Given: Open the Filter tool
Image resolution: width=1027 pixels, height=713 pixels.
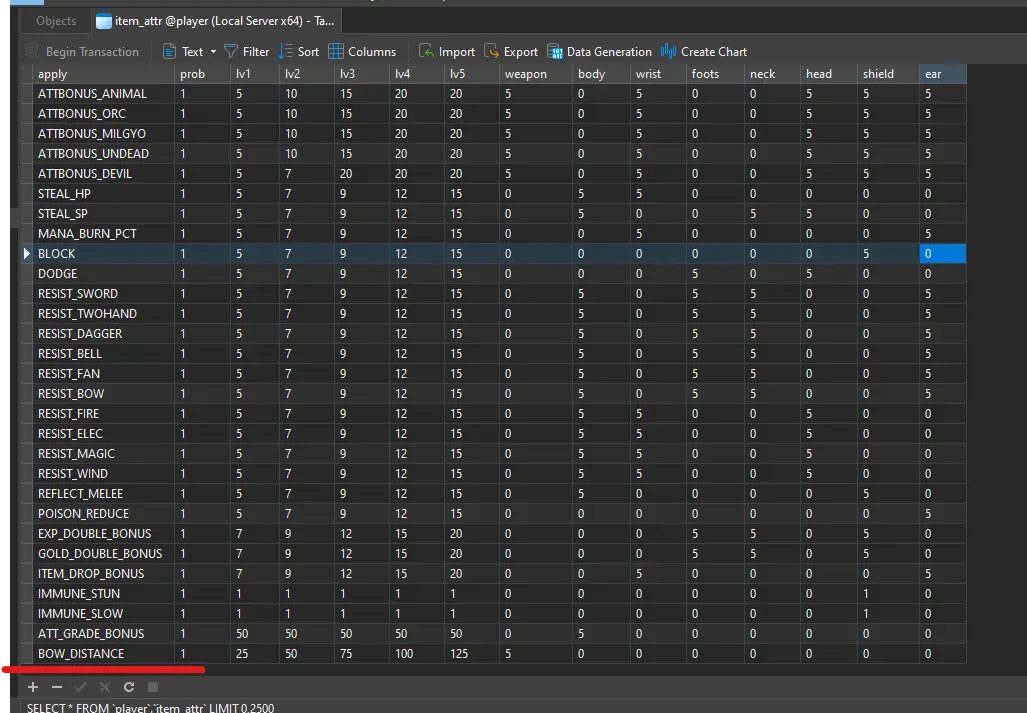Looking at the screenshot, I should tap(246, 52).
